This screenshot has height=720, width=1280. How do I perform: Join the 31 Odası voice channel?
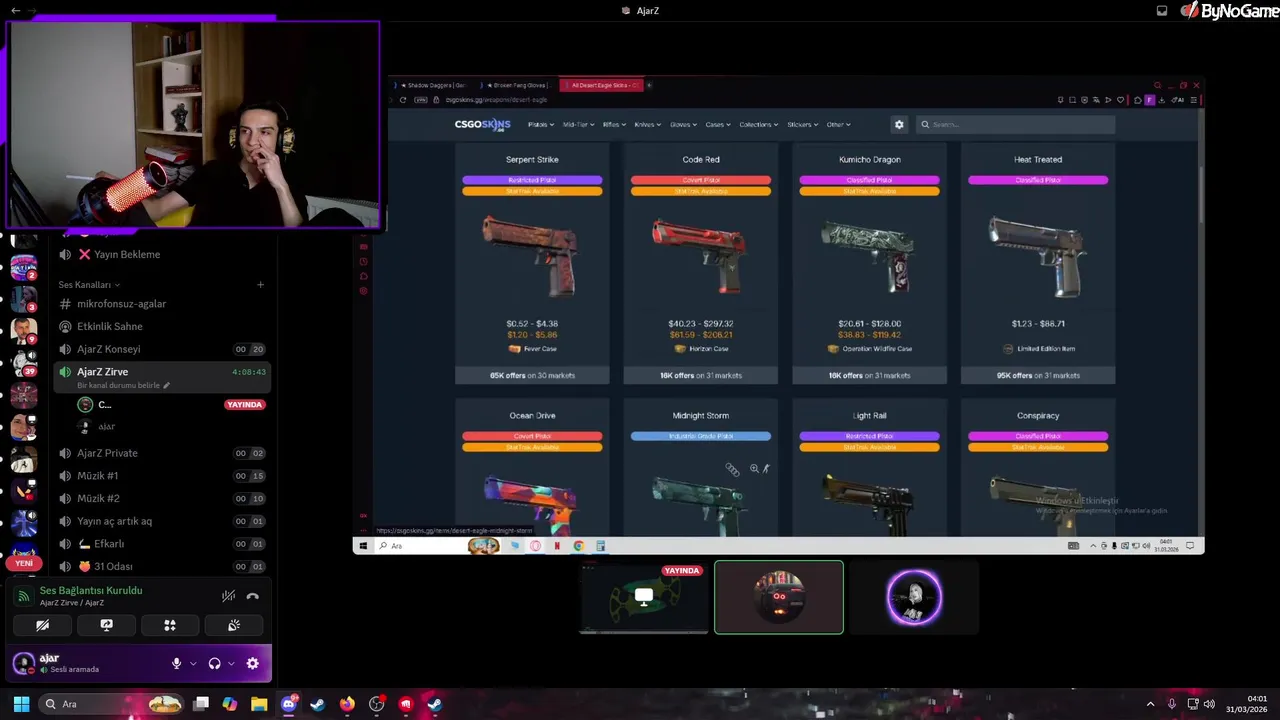(161, 566)
